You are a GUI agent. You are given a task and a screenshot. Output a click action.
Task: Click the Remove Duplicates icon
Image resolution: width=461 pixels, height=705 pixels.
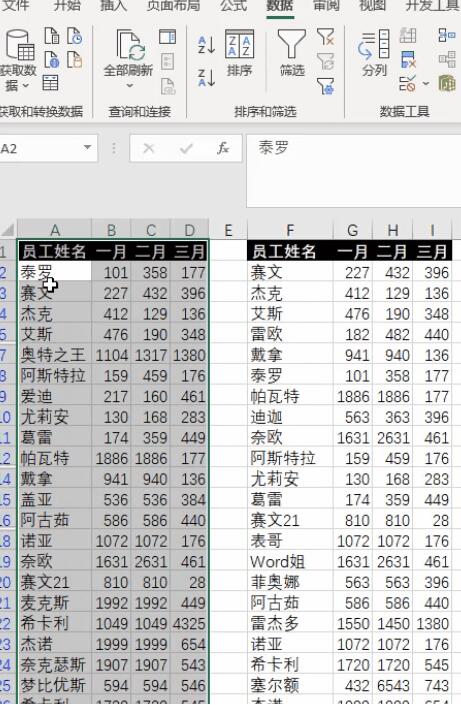[408, 59]
